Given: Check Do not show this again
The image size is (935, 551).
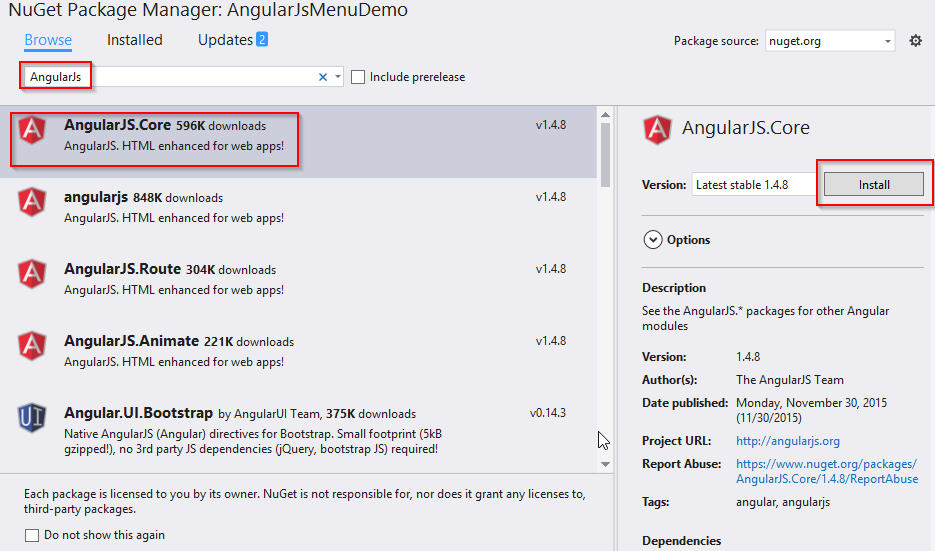Looking at the screenshot, I should coord(32,535).
